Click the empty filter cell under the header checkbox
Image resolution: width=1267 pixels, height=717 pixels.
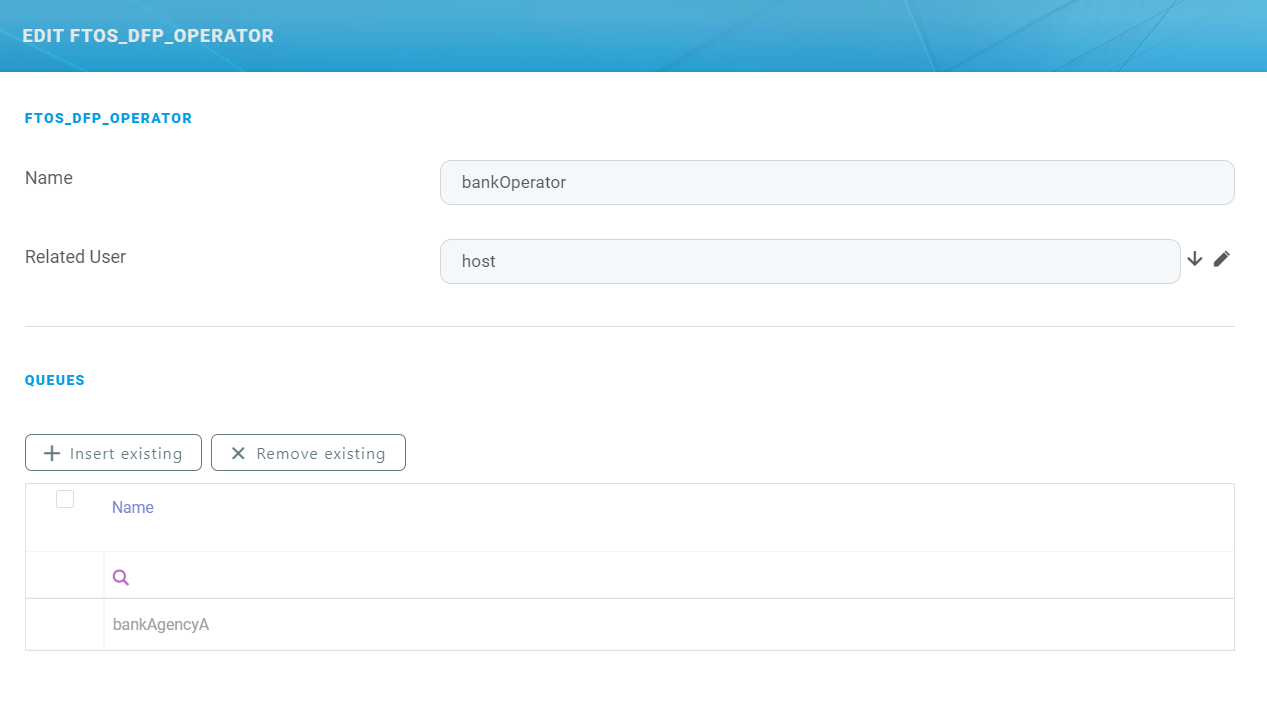tap(65, 577)
